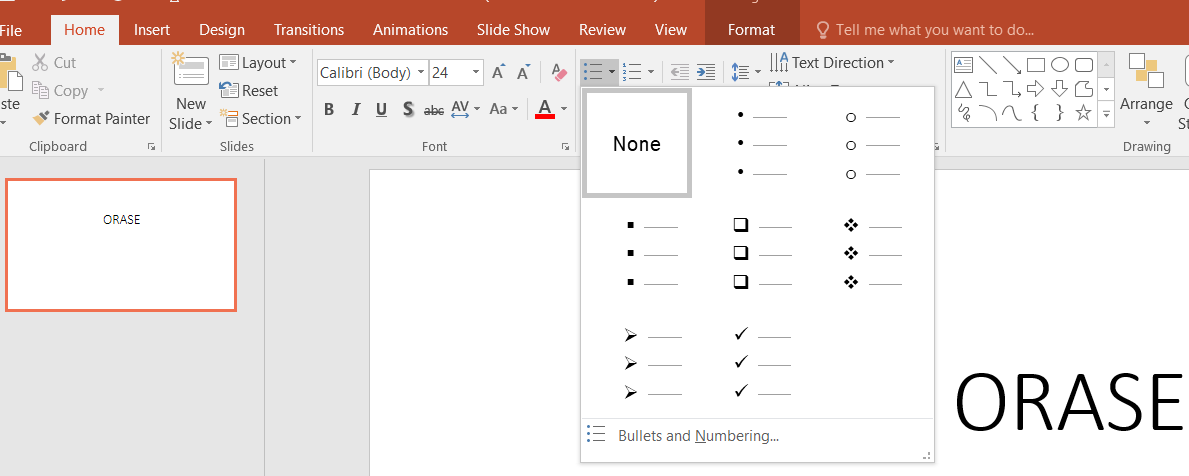Screen dimensions: 1189x476
Task: Open Bullets and Numbering dialog
Action: coord(697,436)
